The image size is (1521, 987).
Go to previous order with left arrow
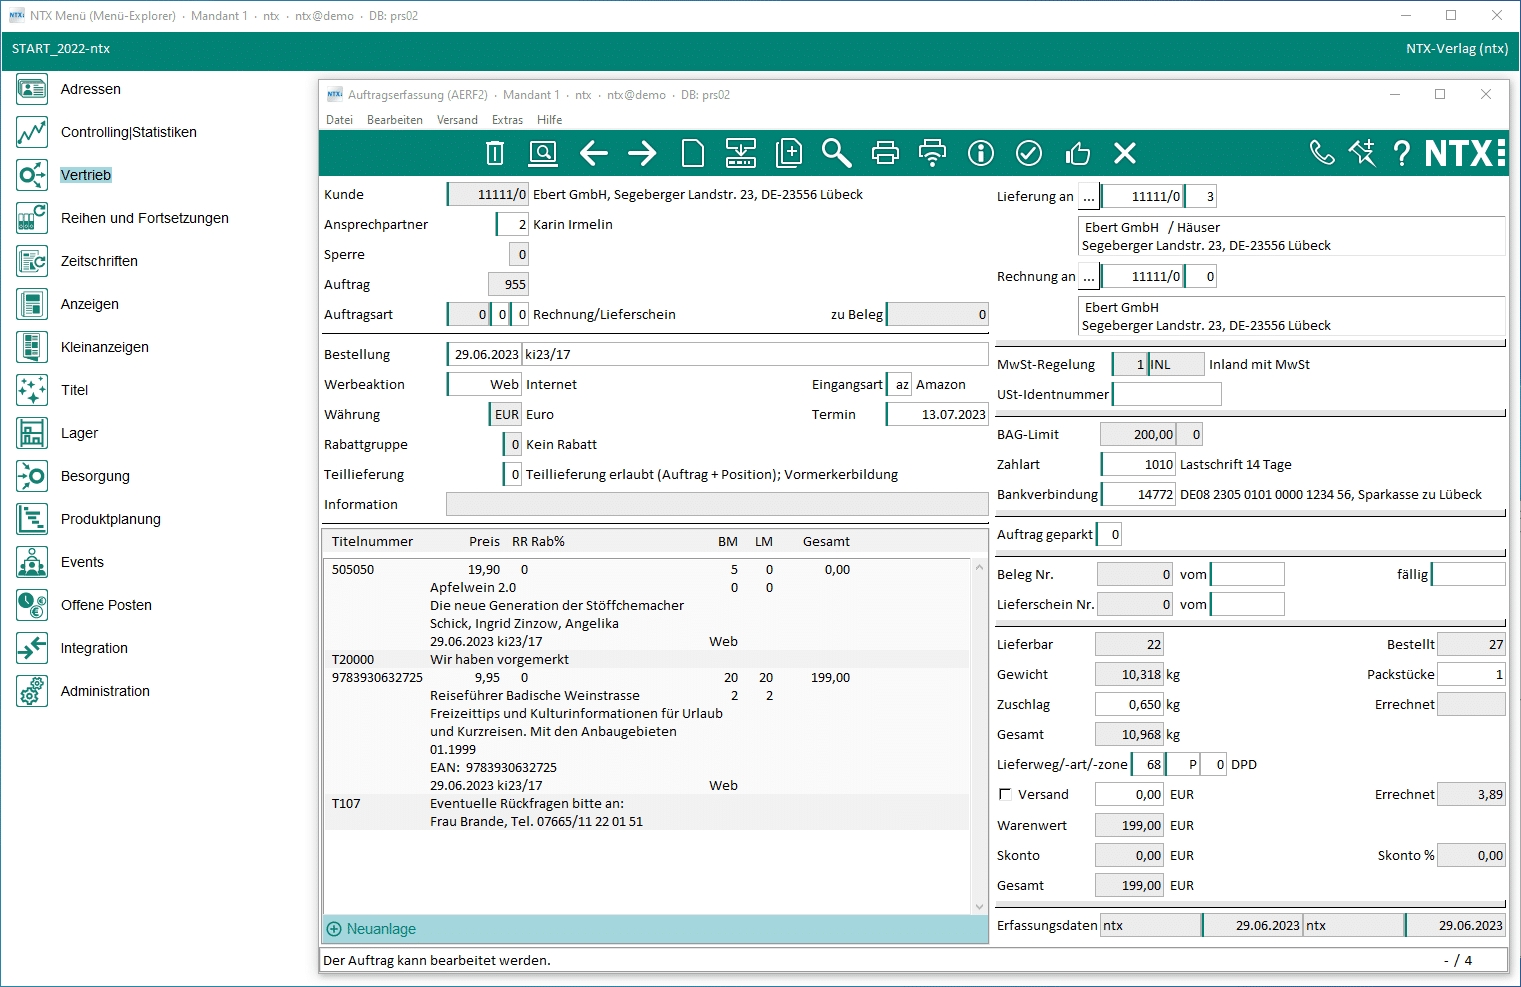tap(594, 153)
